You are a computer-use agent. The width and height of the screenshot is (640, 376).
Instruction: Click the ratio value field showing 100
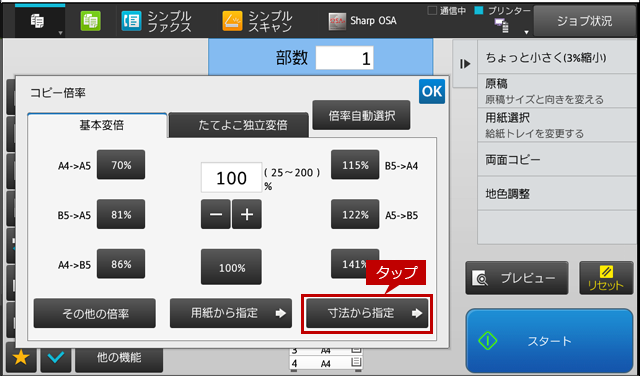231,178
